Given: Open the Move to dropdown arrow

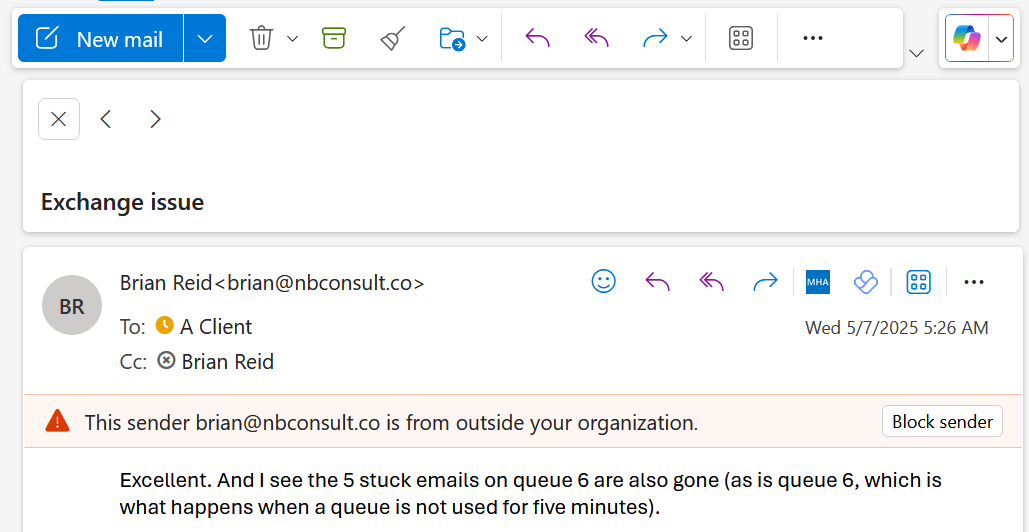Looking at the screenshot, I should pyautogui.click(x=482, y=38).
